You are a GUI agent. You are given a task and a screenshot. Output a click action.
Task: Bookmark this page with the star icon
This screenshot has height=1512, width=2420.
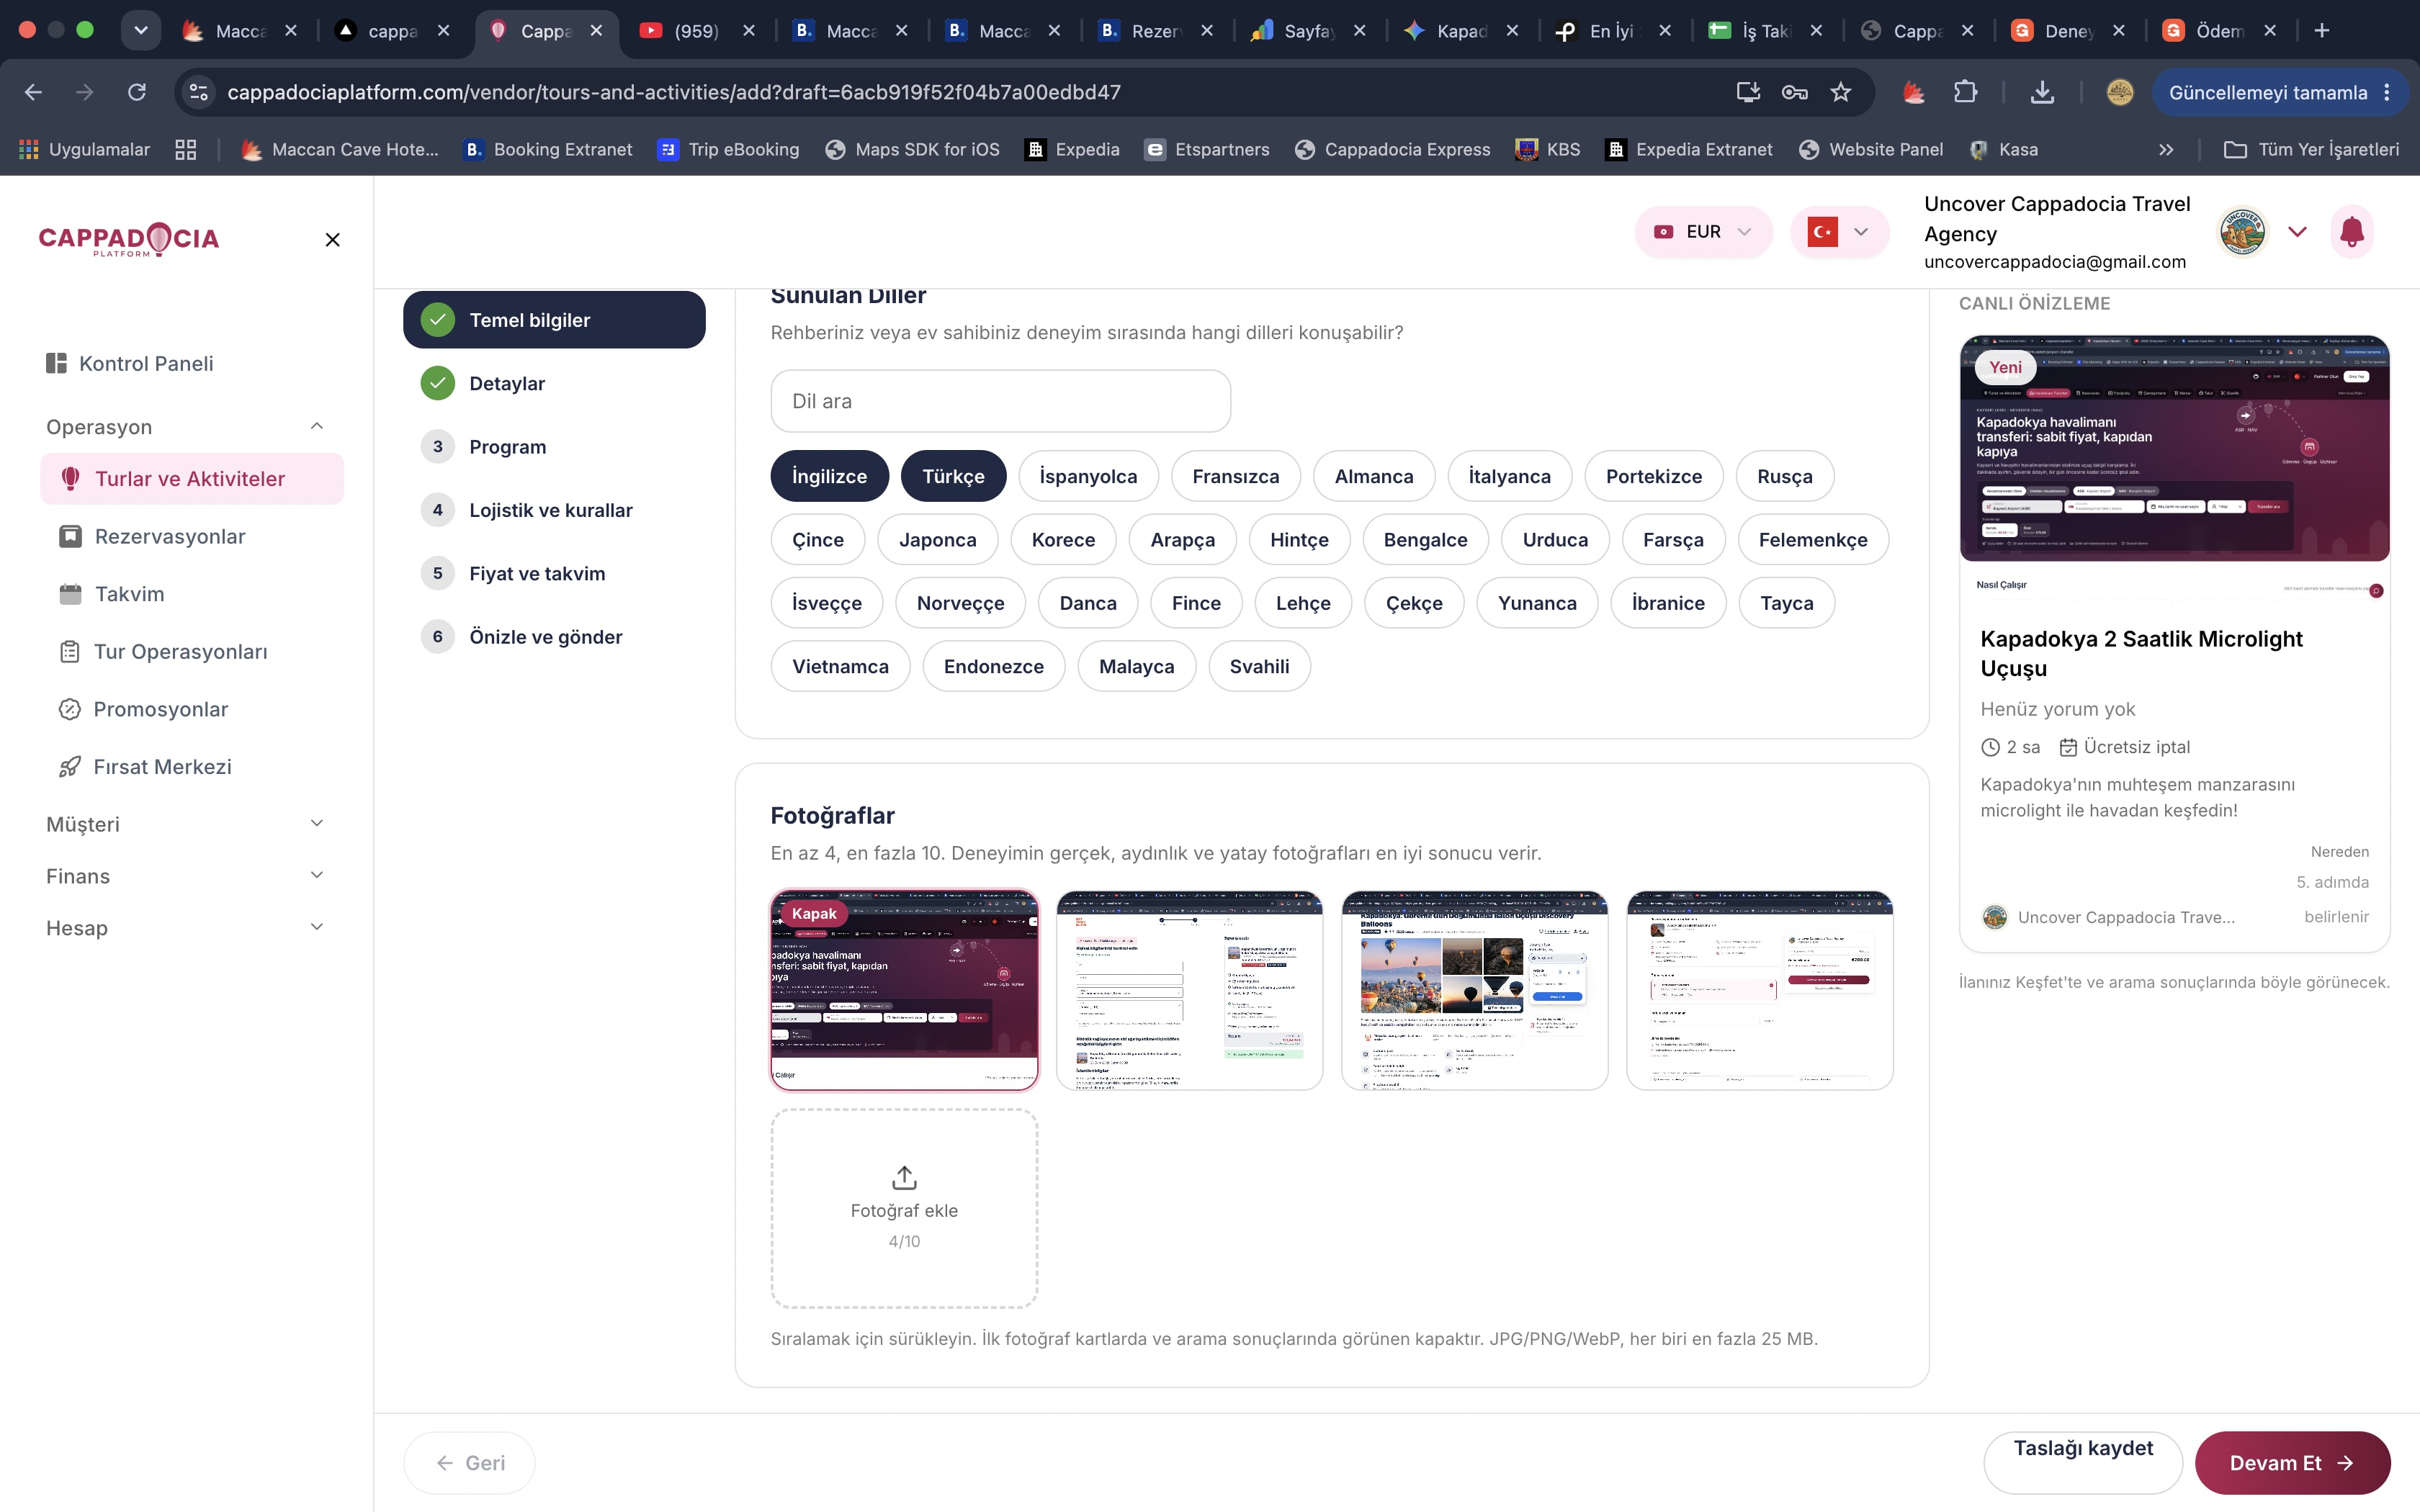coord(1841,92)
